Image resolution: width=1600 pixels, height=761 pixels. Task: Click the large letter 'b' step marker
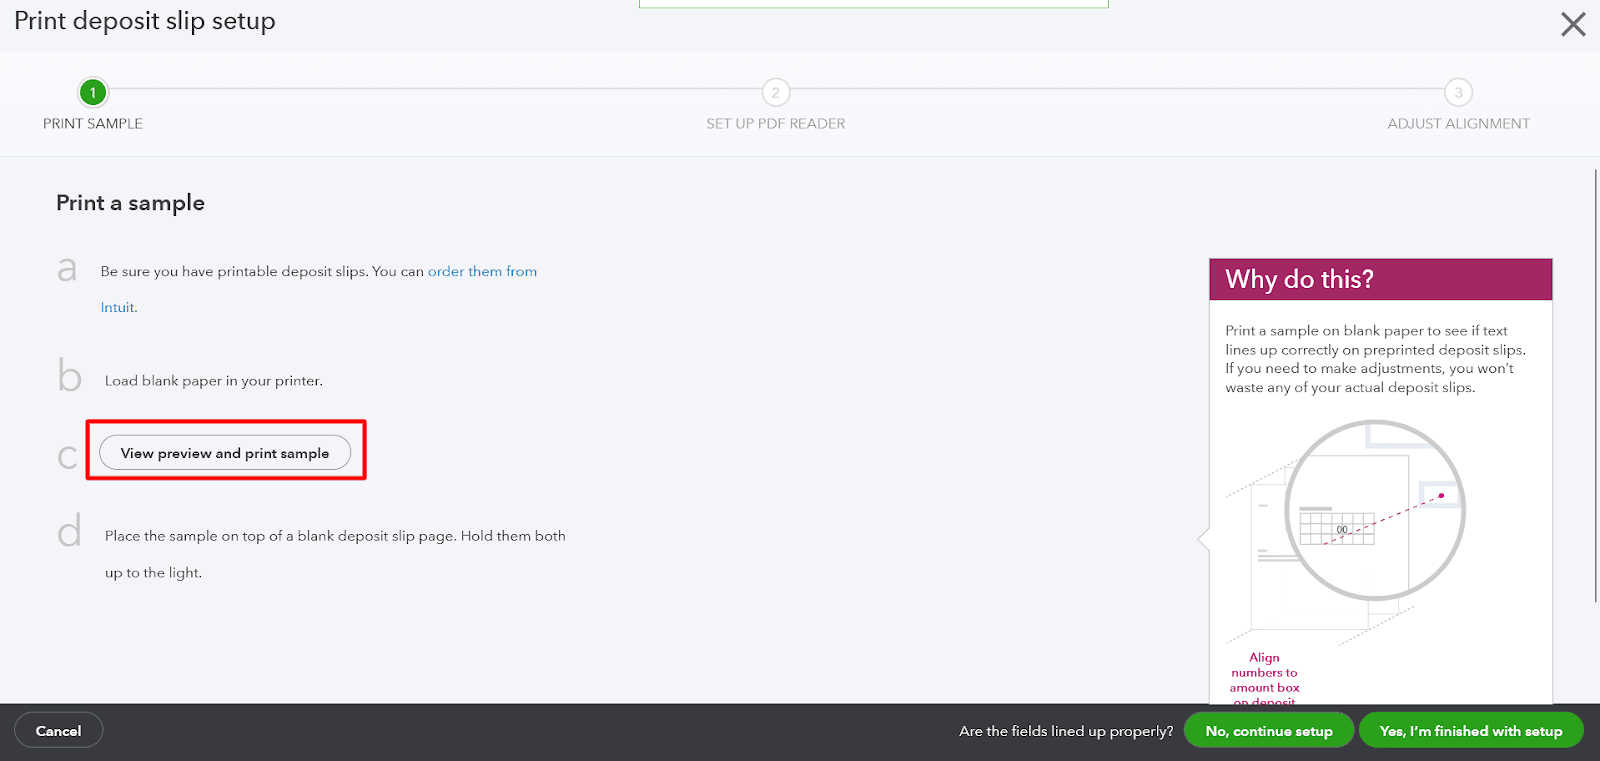tap(69, 376)
